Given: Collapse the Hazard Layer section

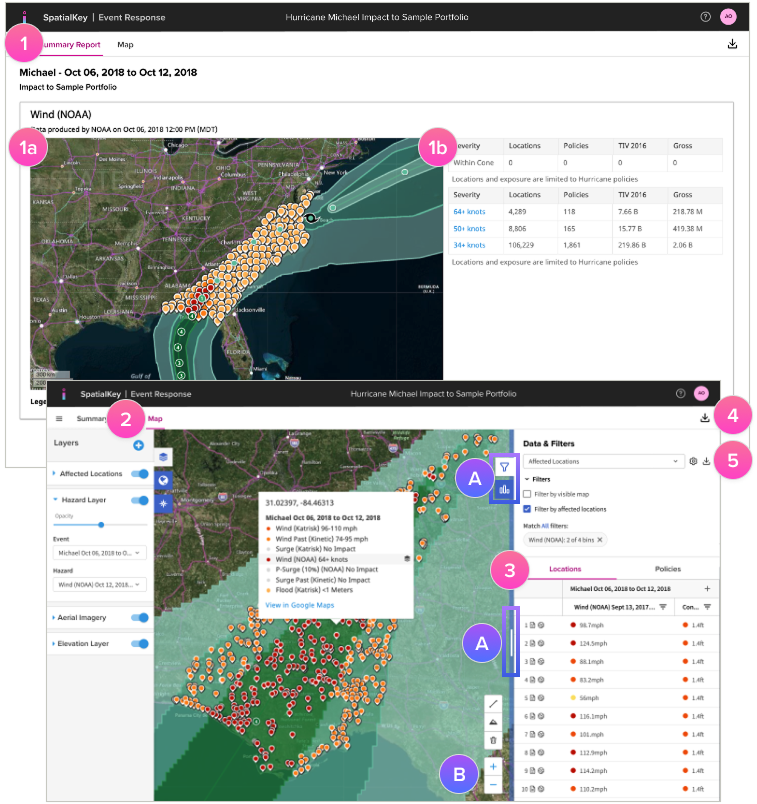Looking at the screenshot, I should pyautogui.click(x=55, y=500).
